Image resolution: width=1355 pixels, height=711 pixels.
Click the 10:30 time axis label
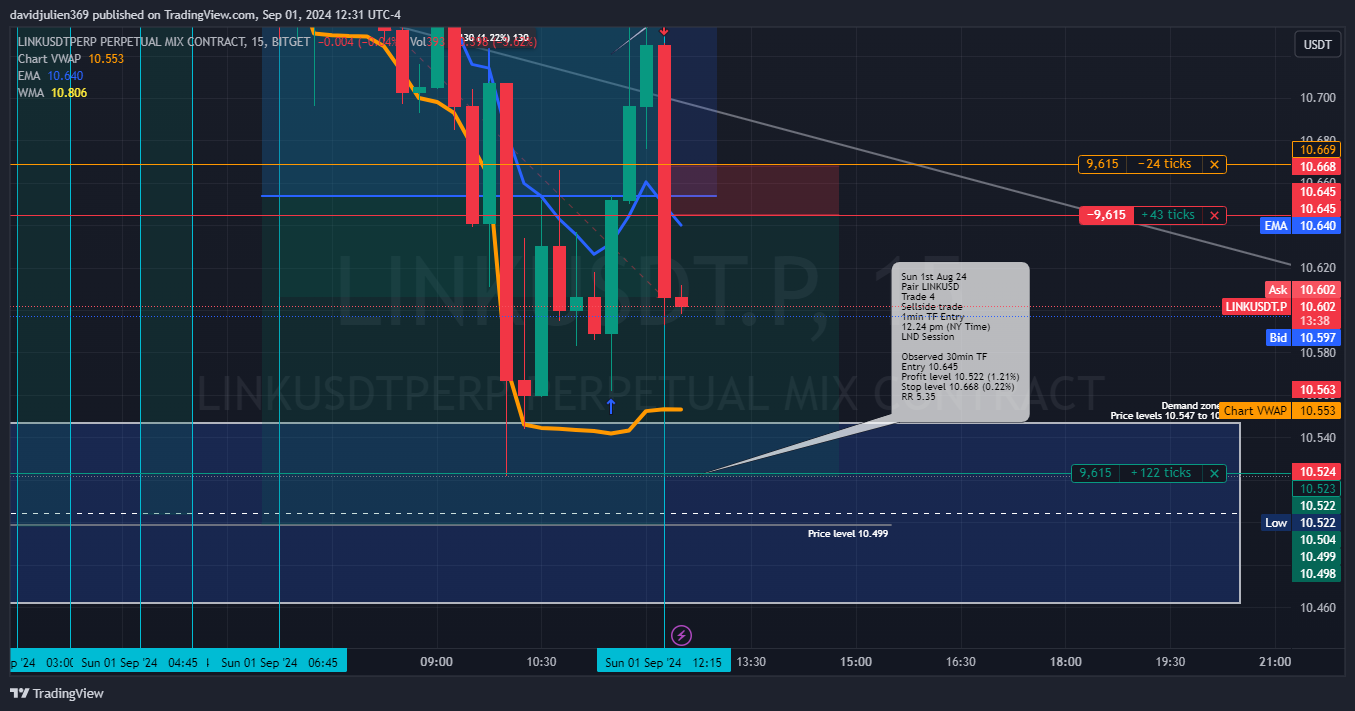point(541,662)
